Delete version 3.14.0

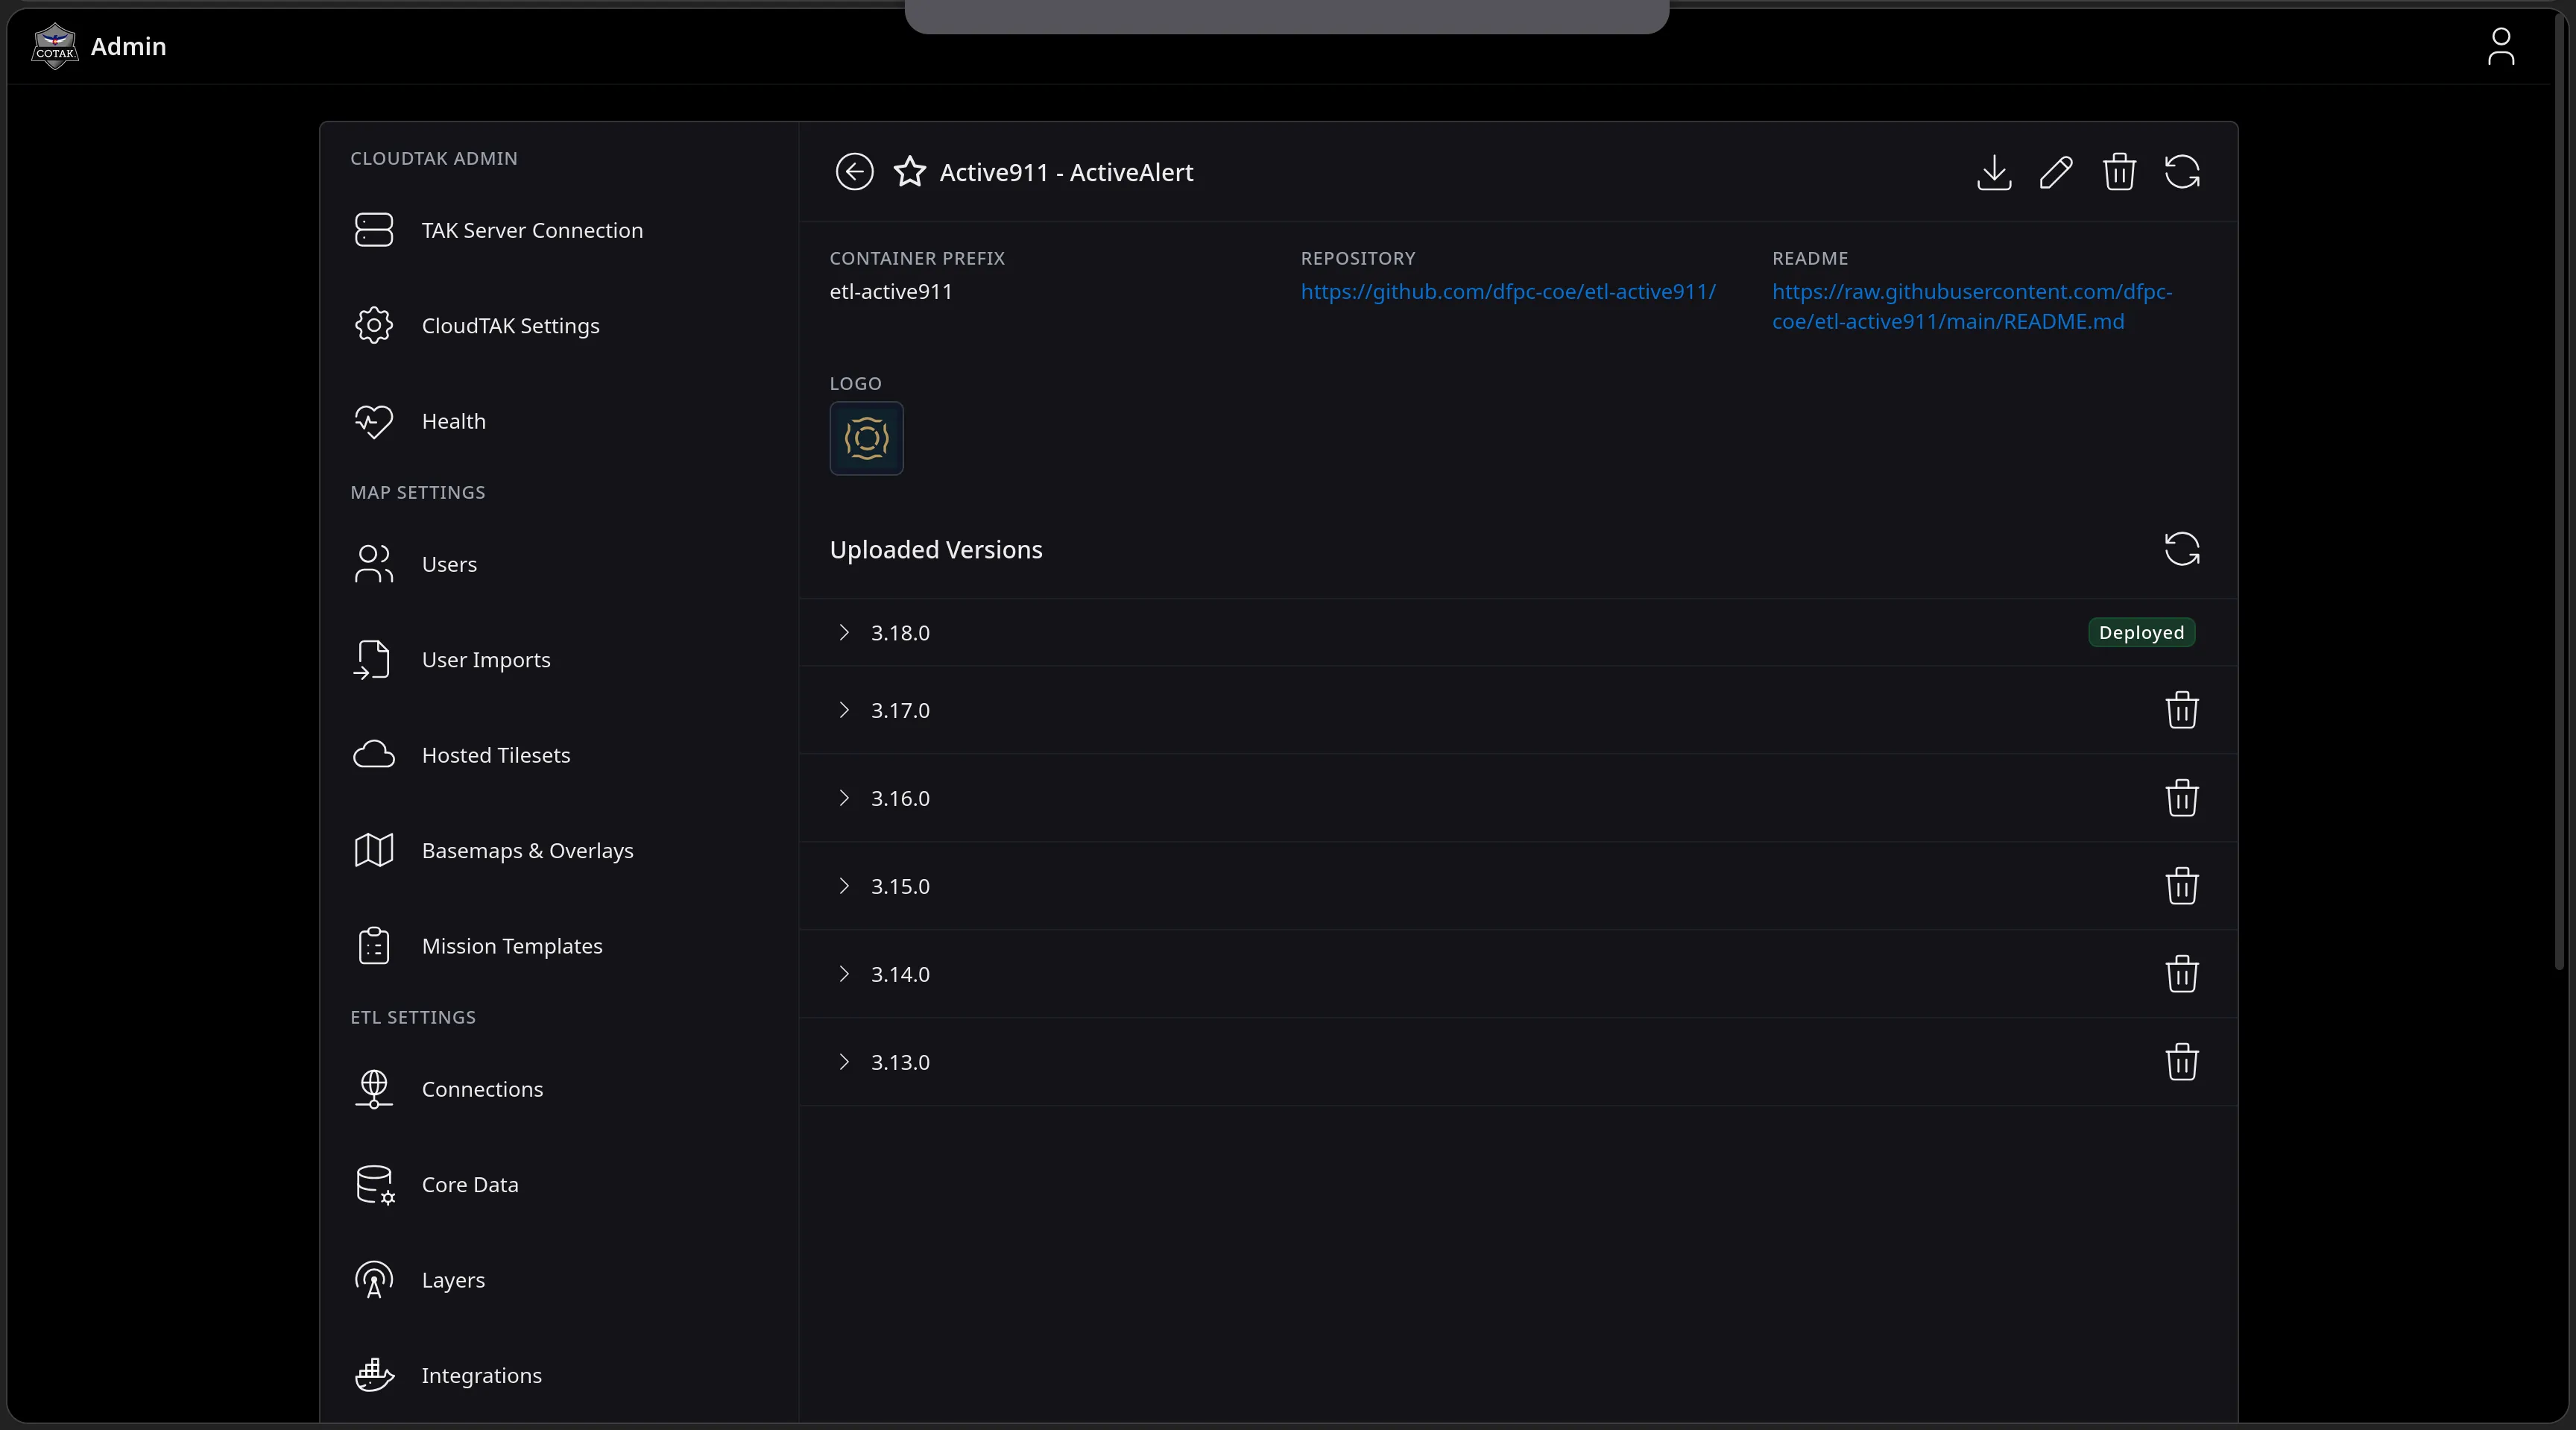coord(2182,974)
